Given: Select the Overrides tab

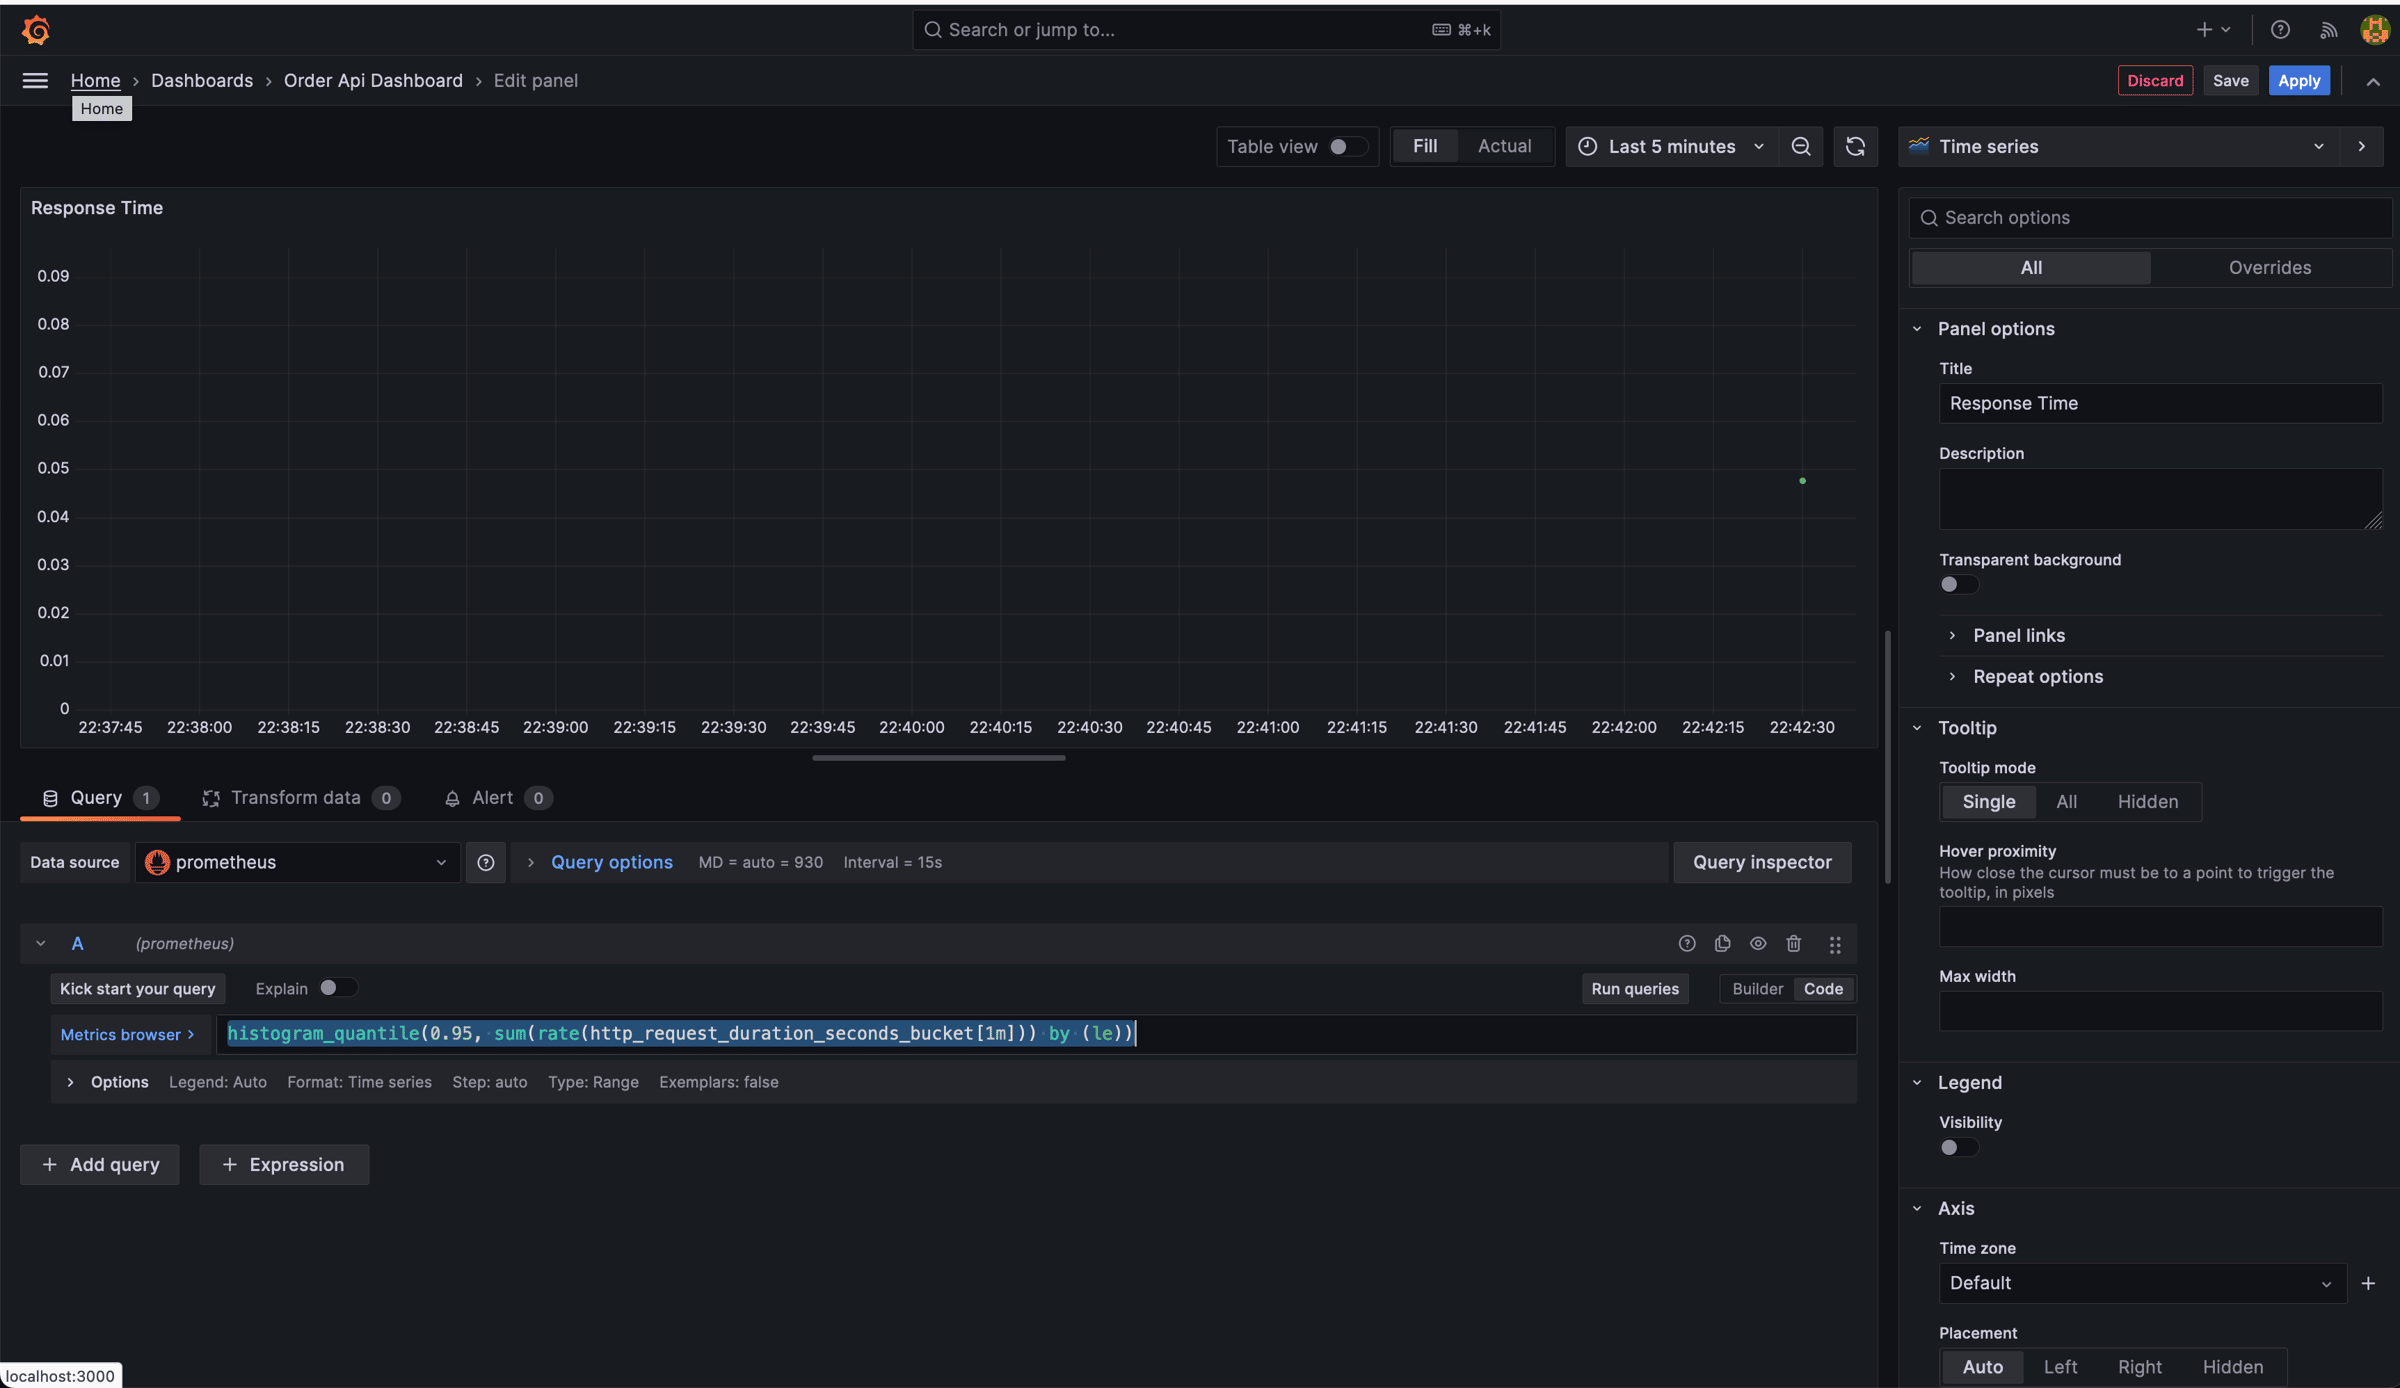Looking at the screenshot, I should [2269, 267].
